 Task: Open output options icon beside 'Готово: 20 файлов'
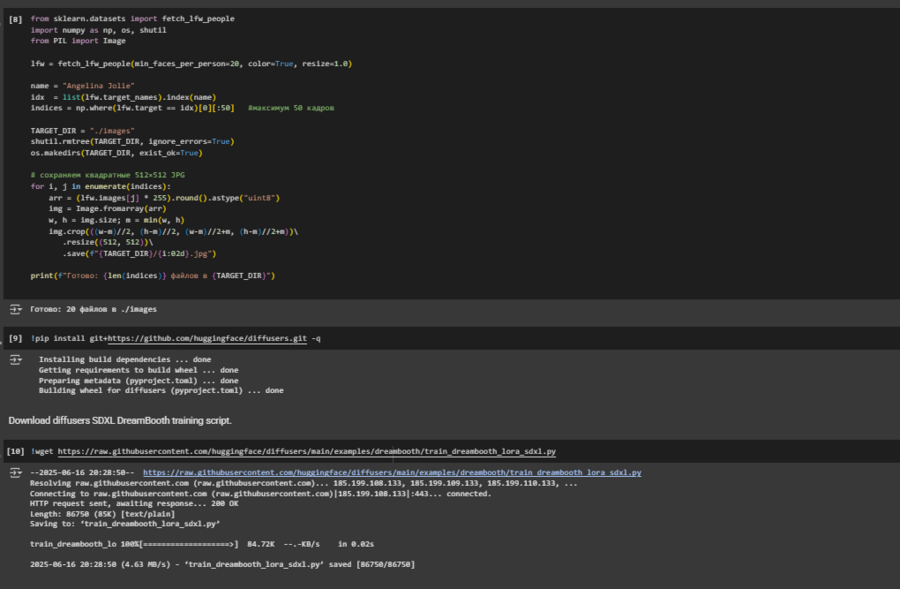point(16,309)
